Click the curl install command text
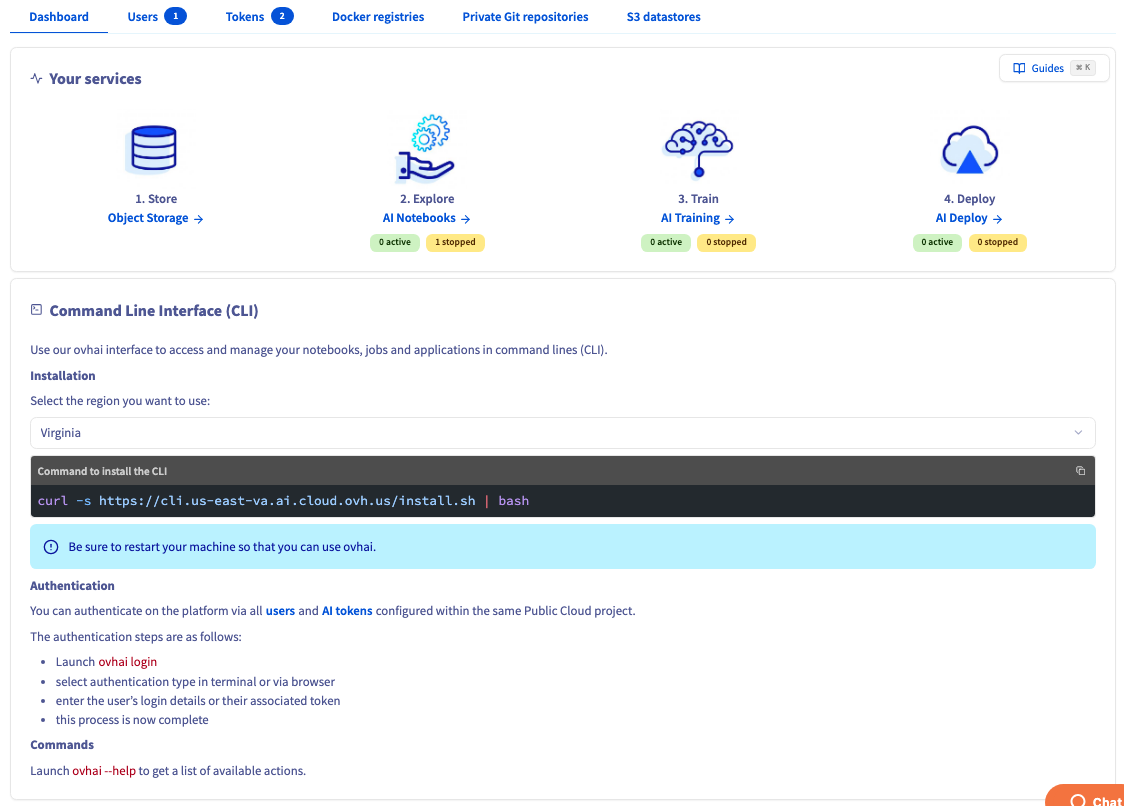Image resolution: width=1124 pixels, height=806 pixels. pyautogui.click(x=283, y=501)
